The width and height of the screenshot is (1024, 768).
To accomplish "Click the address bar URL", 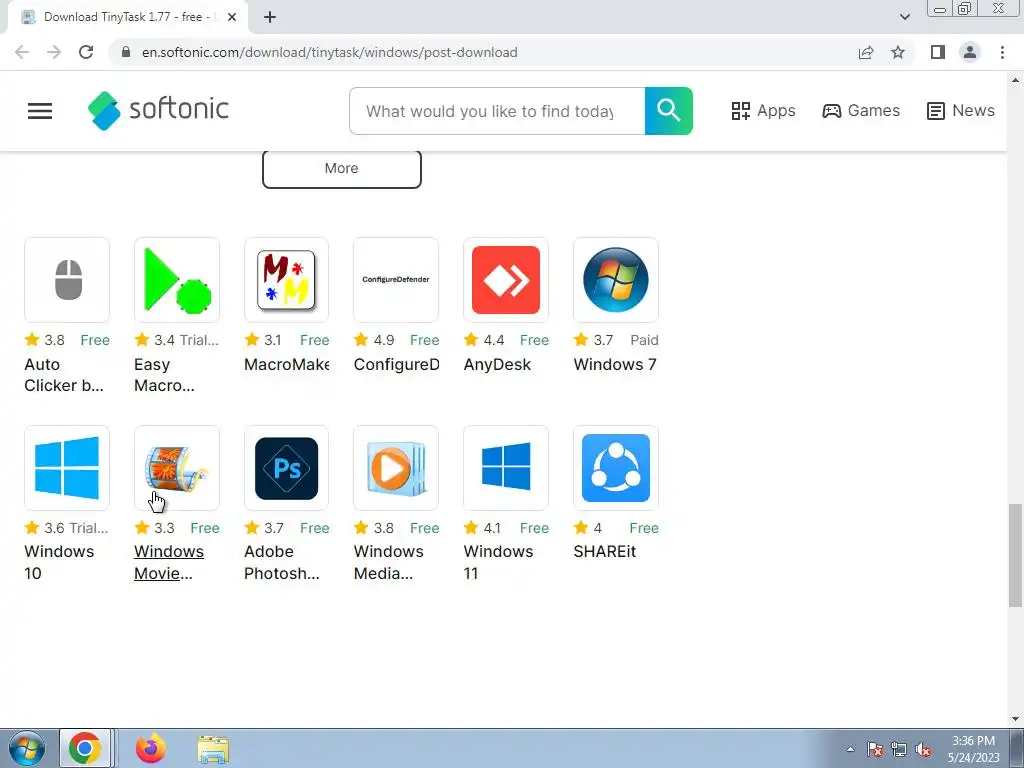I will click(329, 52).
